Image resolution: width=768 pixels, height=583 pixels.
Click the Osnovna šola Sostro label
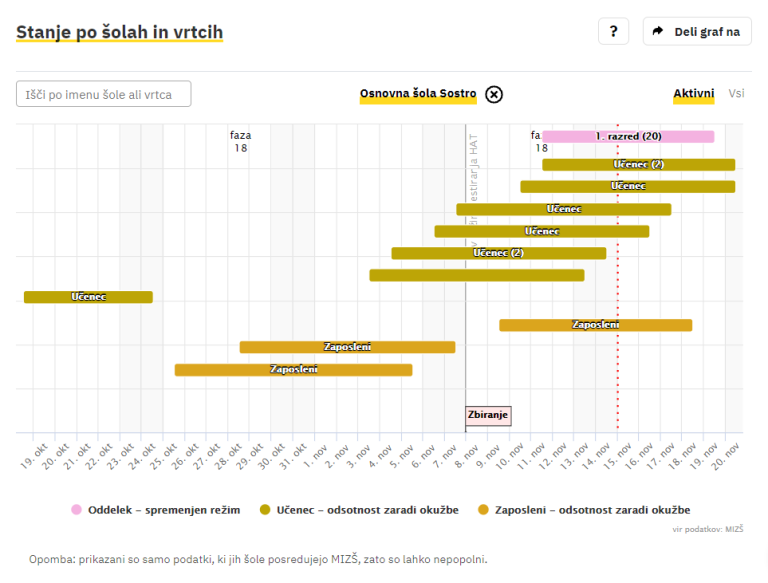coord(418,94)
